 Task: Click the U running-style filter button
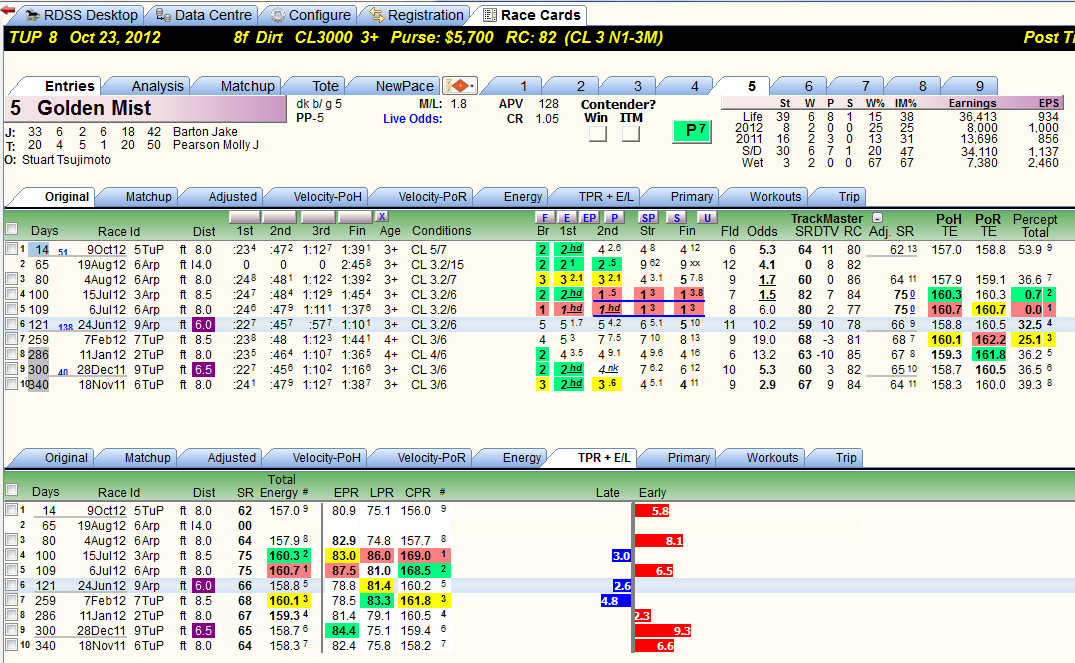707,218
